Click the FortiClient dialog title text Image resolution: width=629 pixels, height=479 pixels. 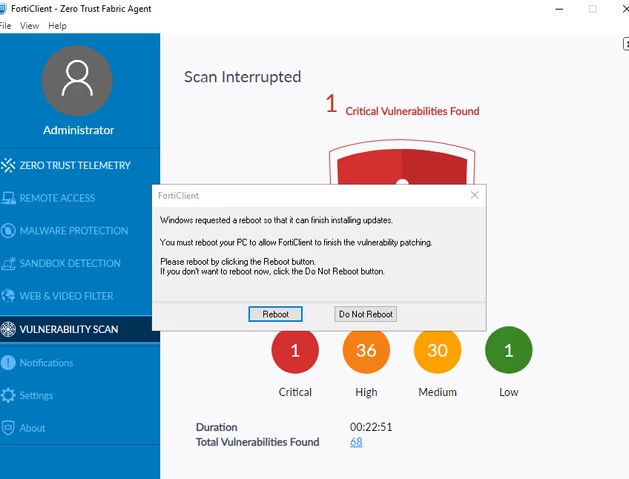point(178,196)
